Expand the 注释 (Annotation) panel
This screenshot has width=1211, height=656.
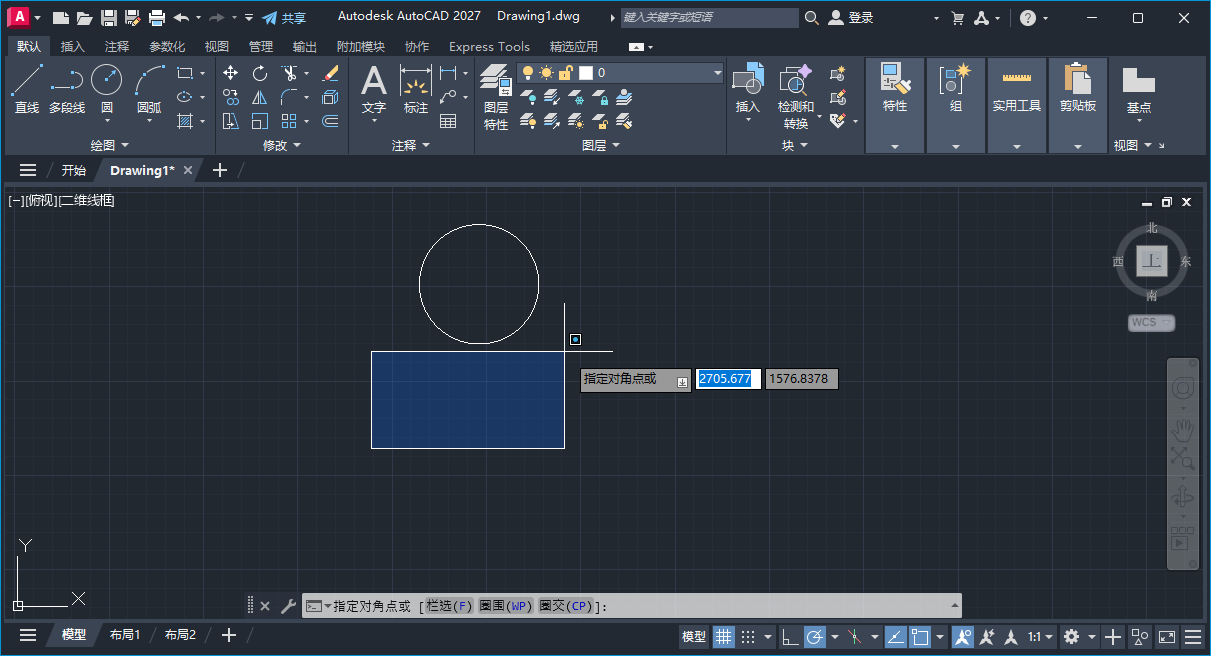coord(411,145)
